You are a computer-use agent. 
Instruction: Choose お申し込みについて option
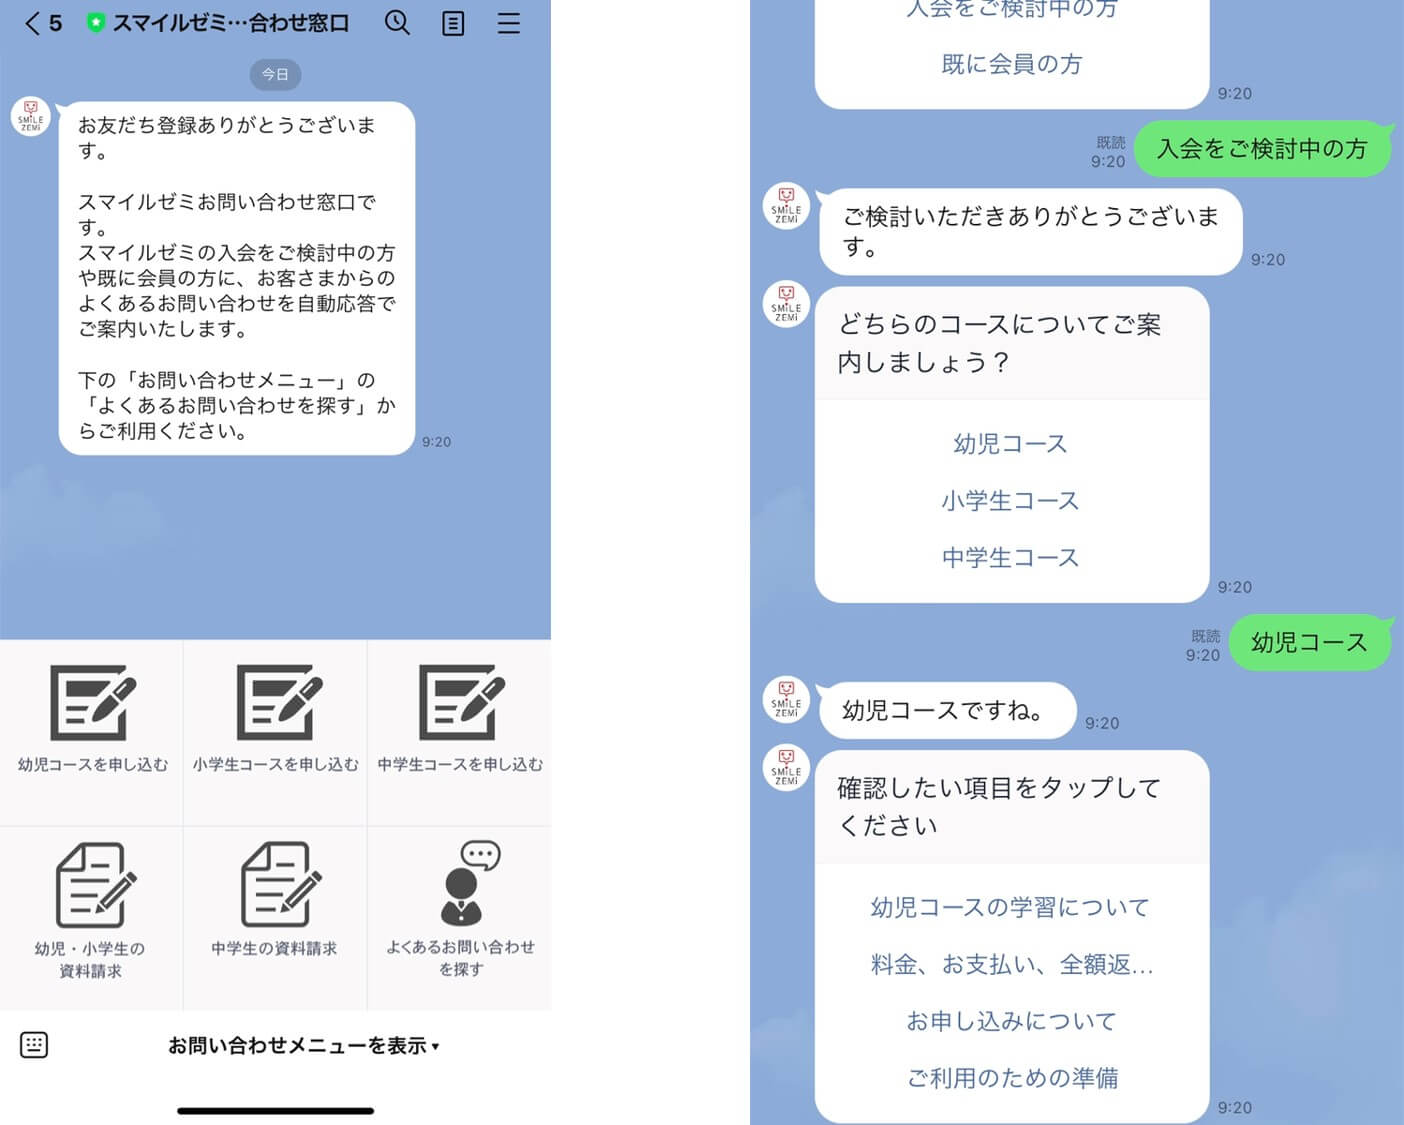1012,1021
